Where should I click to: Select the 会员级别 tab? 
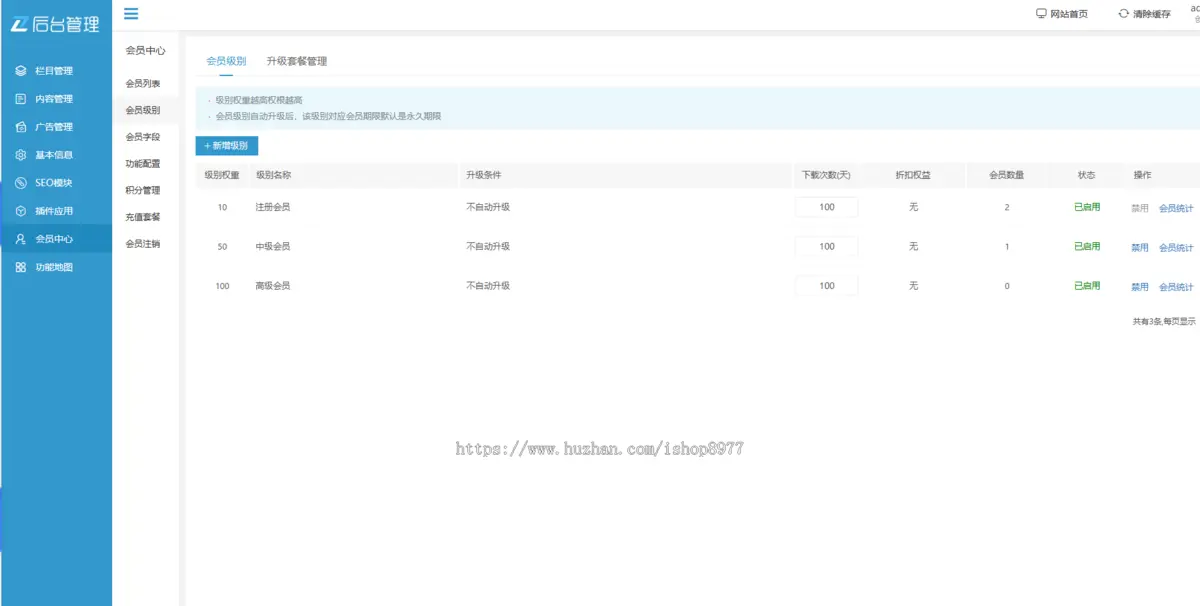click(226, 61)
